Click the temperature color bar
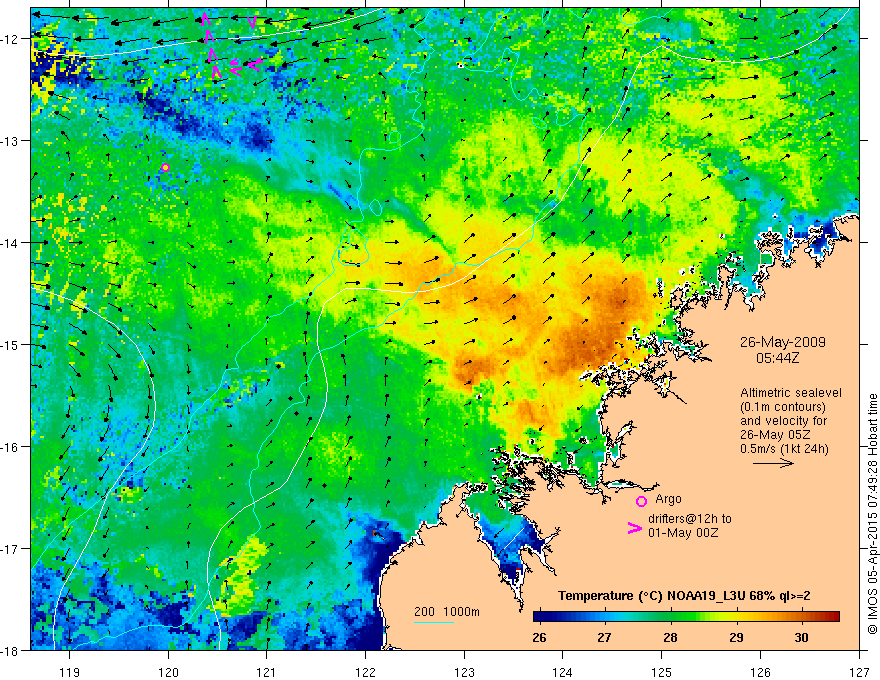Screen dimensions: 880x680 (x=686, y=616)
